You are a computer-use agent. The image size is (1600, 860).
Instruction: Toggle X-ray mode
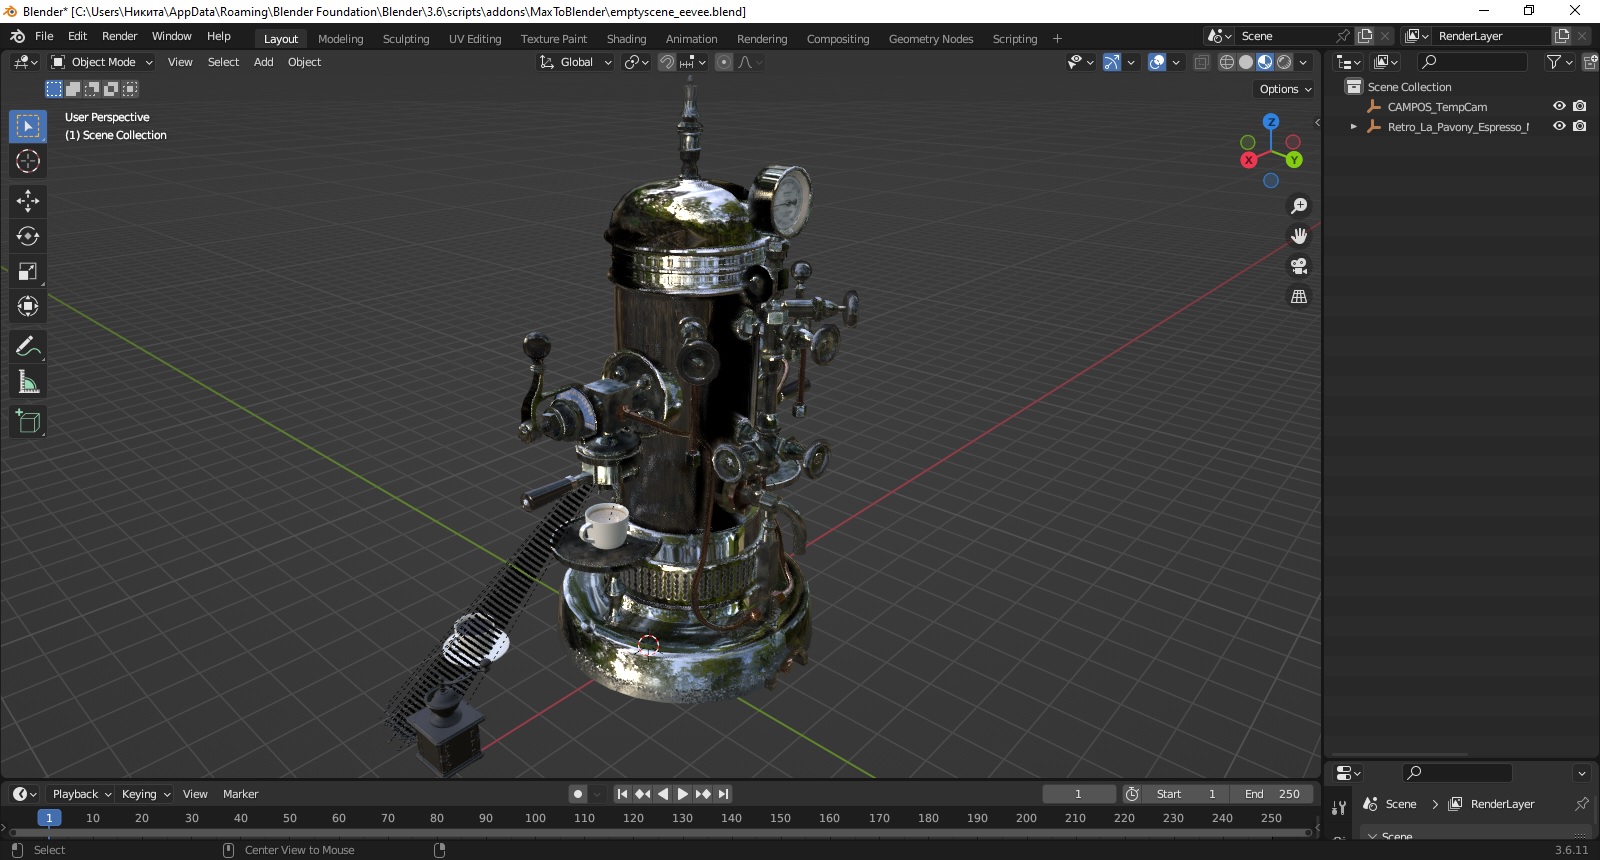pyautogui.click(x=1201, y=62)
